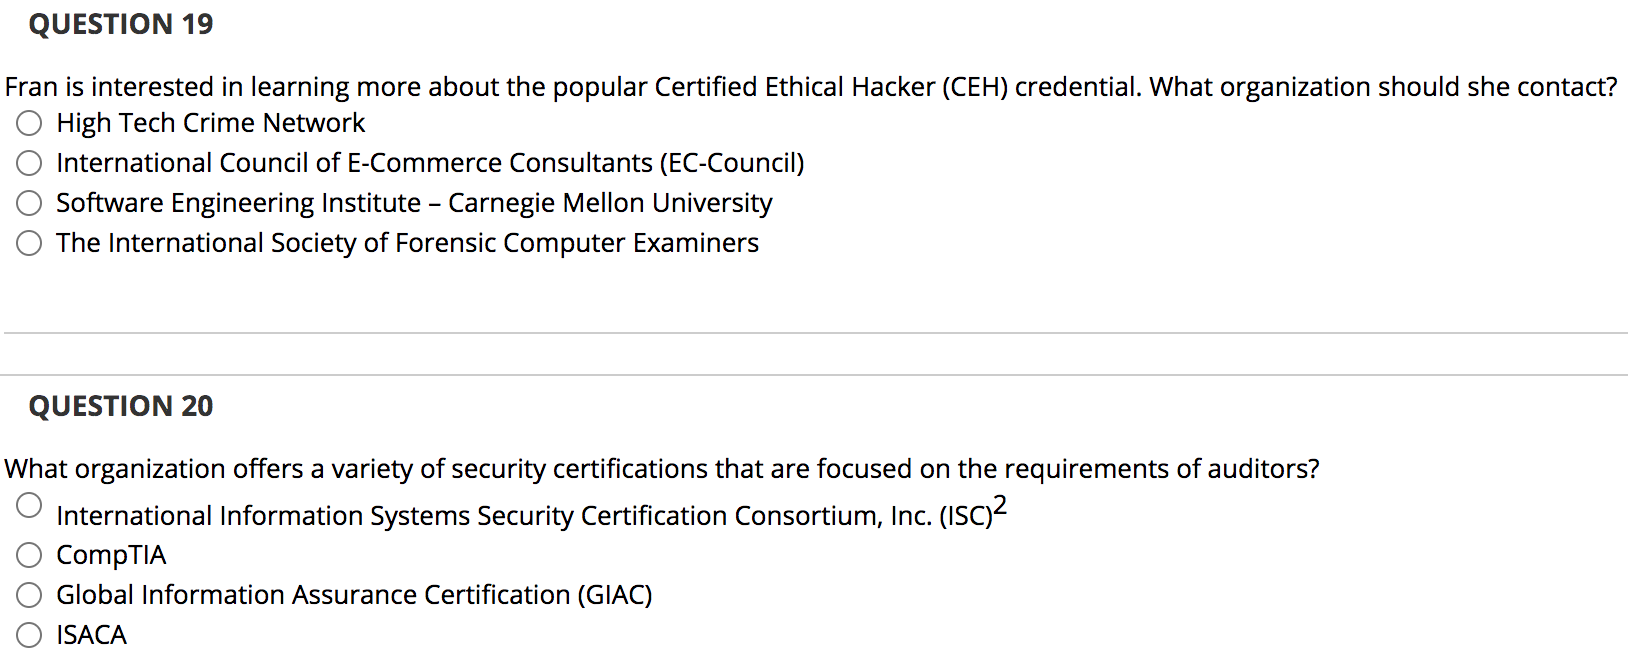
Task: Click the QUESTION 20 heading
Action: click(121, 405)
